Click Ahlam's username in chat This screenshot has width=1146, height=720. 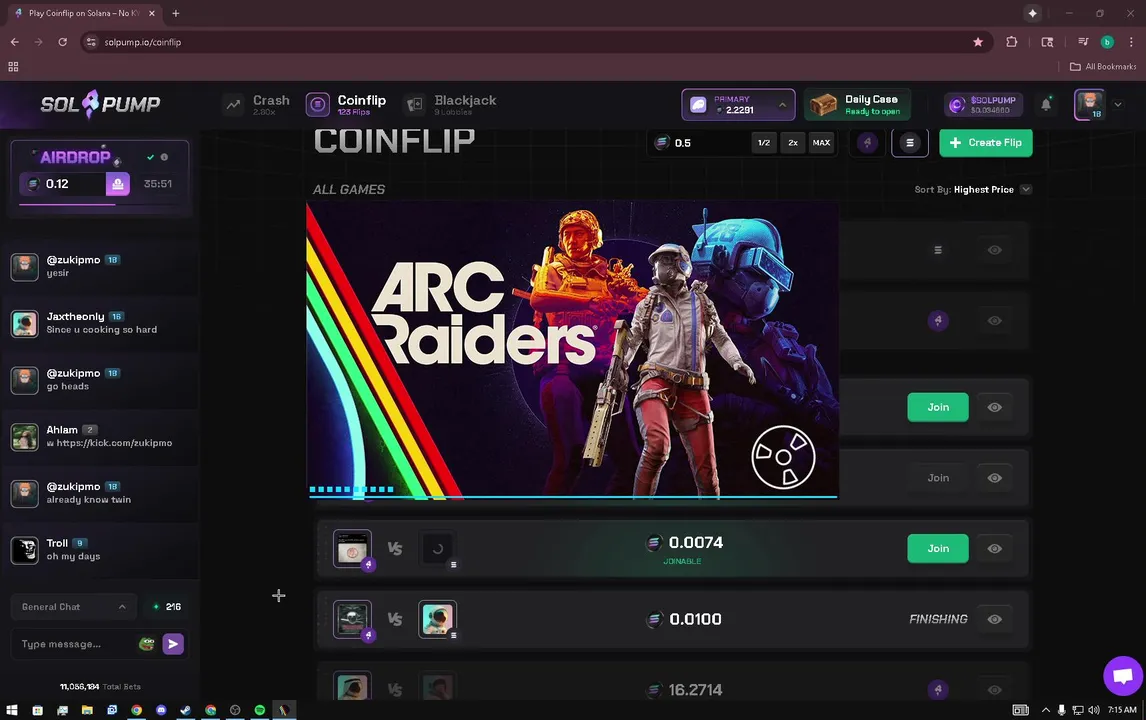[x=62, y=430]
